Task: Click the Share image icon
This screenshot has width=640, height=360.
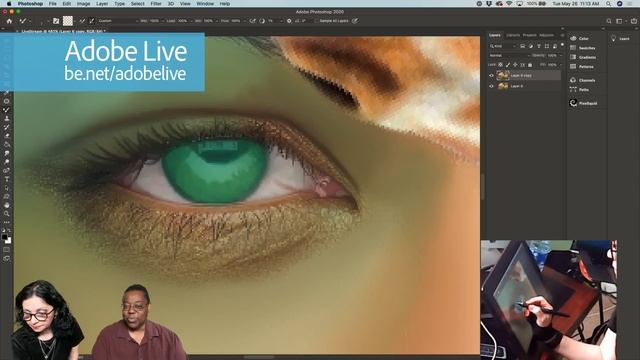Action: click(x=633, y=21)
